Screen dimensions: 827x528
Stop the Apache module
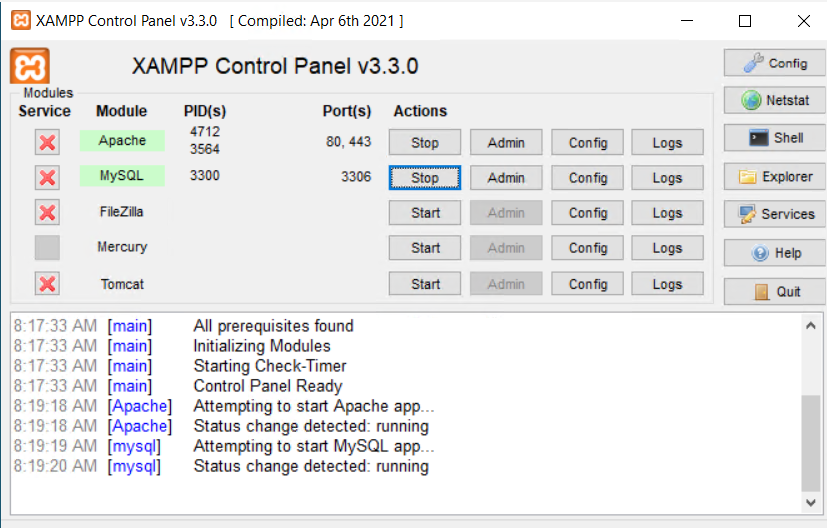click(x=425, y=142)
